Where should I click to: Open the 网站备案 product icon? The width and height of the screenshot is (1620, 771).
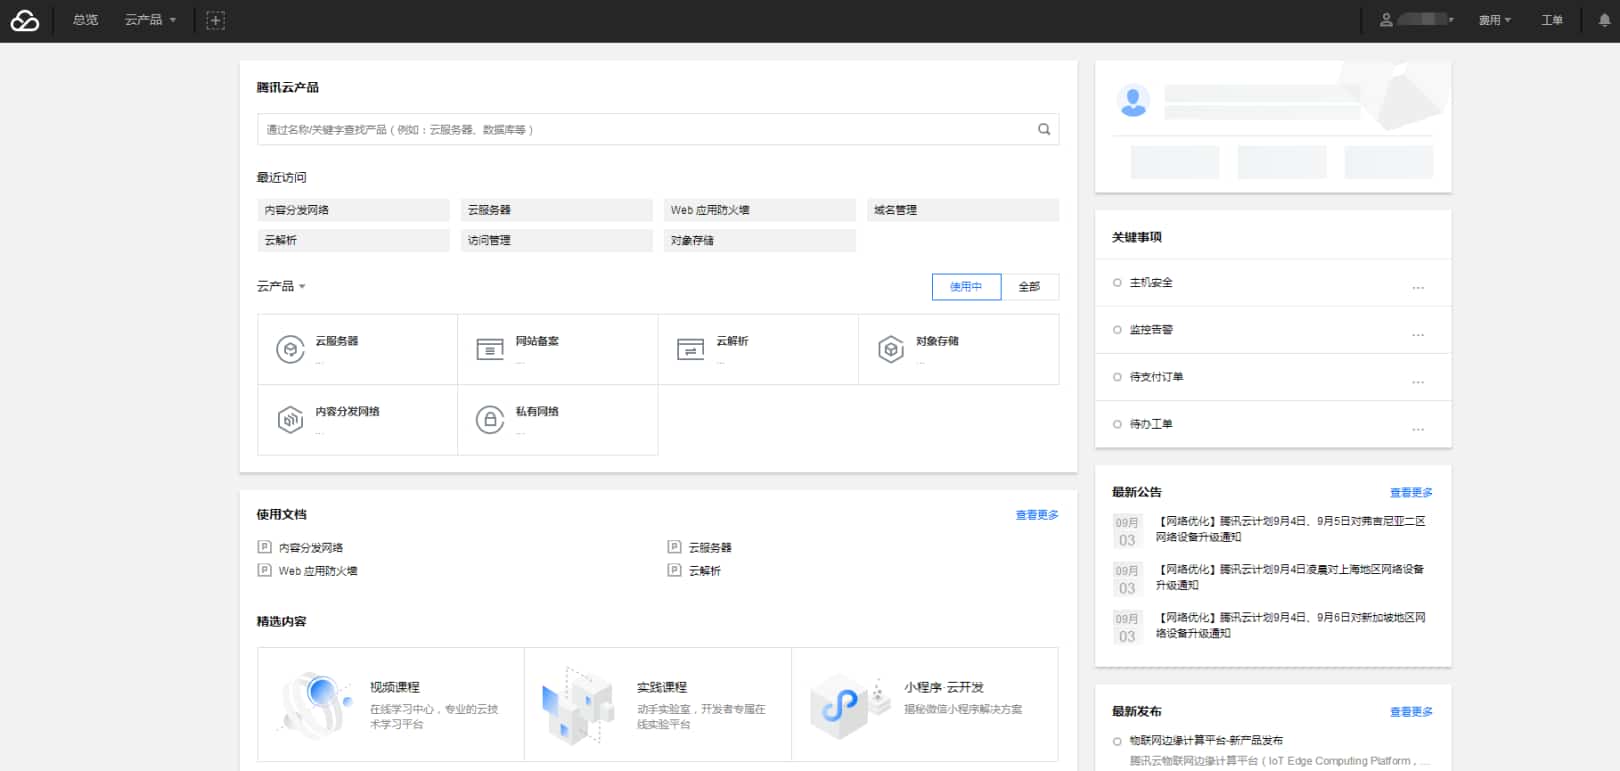click(x=490, y=349)
